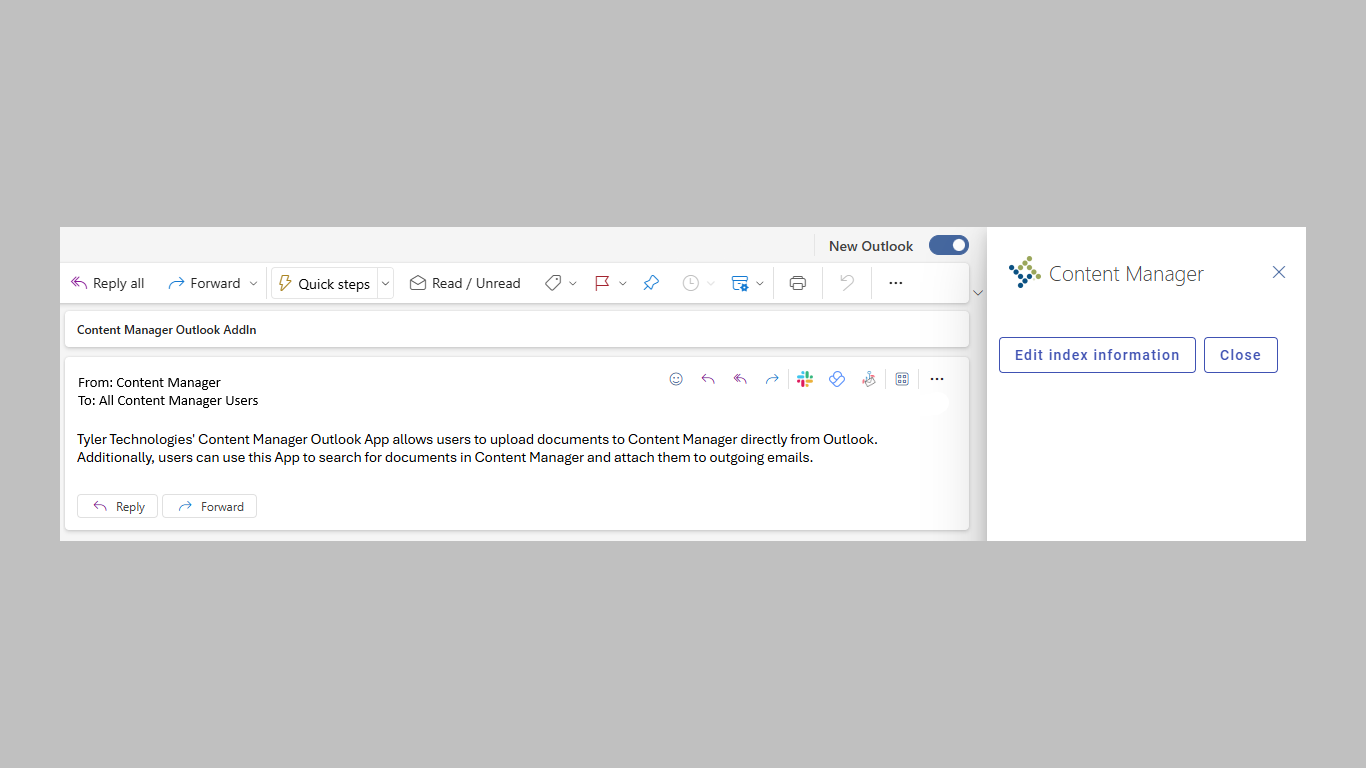Click Forward in the top toolbar
The image size is (1366, 768).
point(204,283)
